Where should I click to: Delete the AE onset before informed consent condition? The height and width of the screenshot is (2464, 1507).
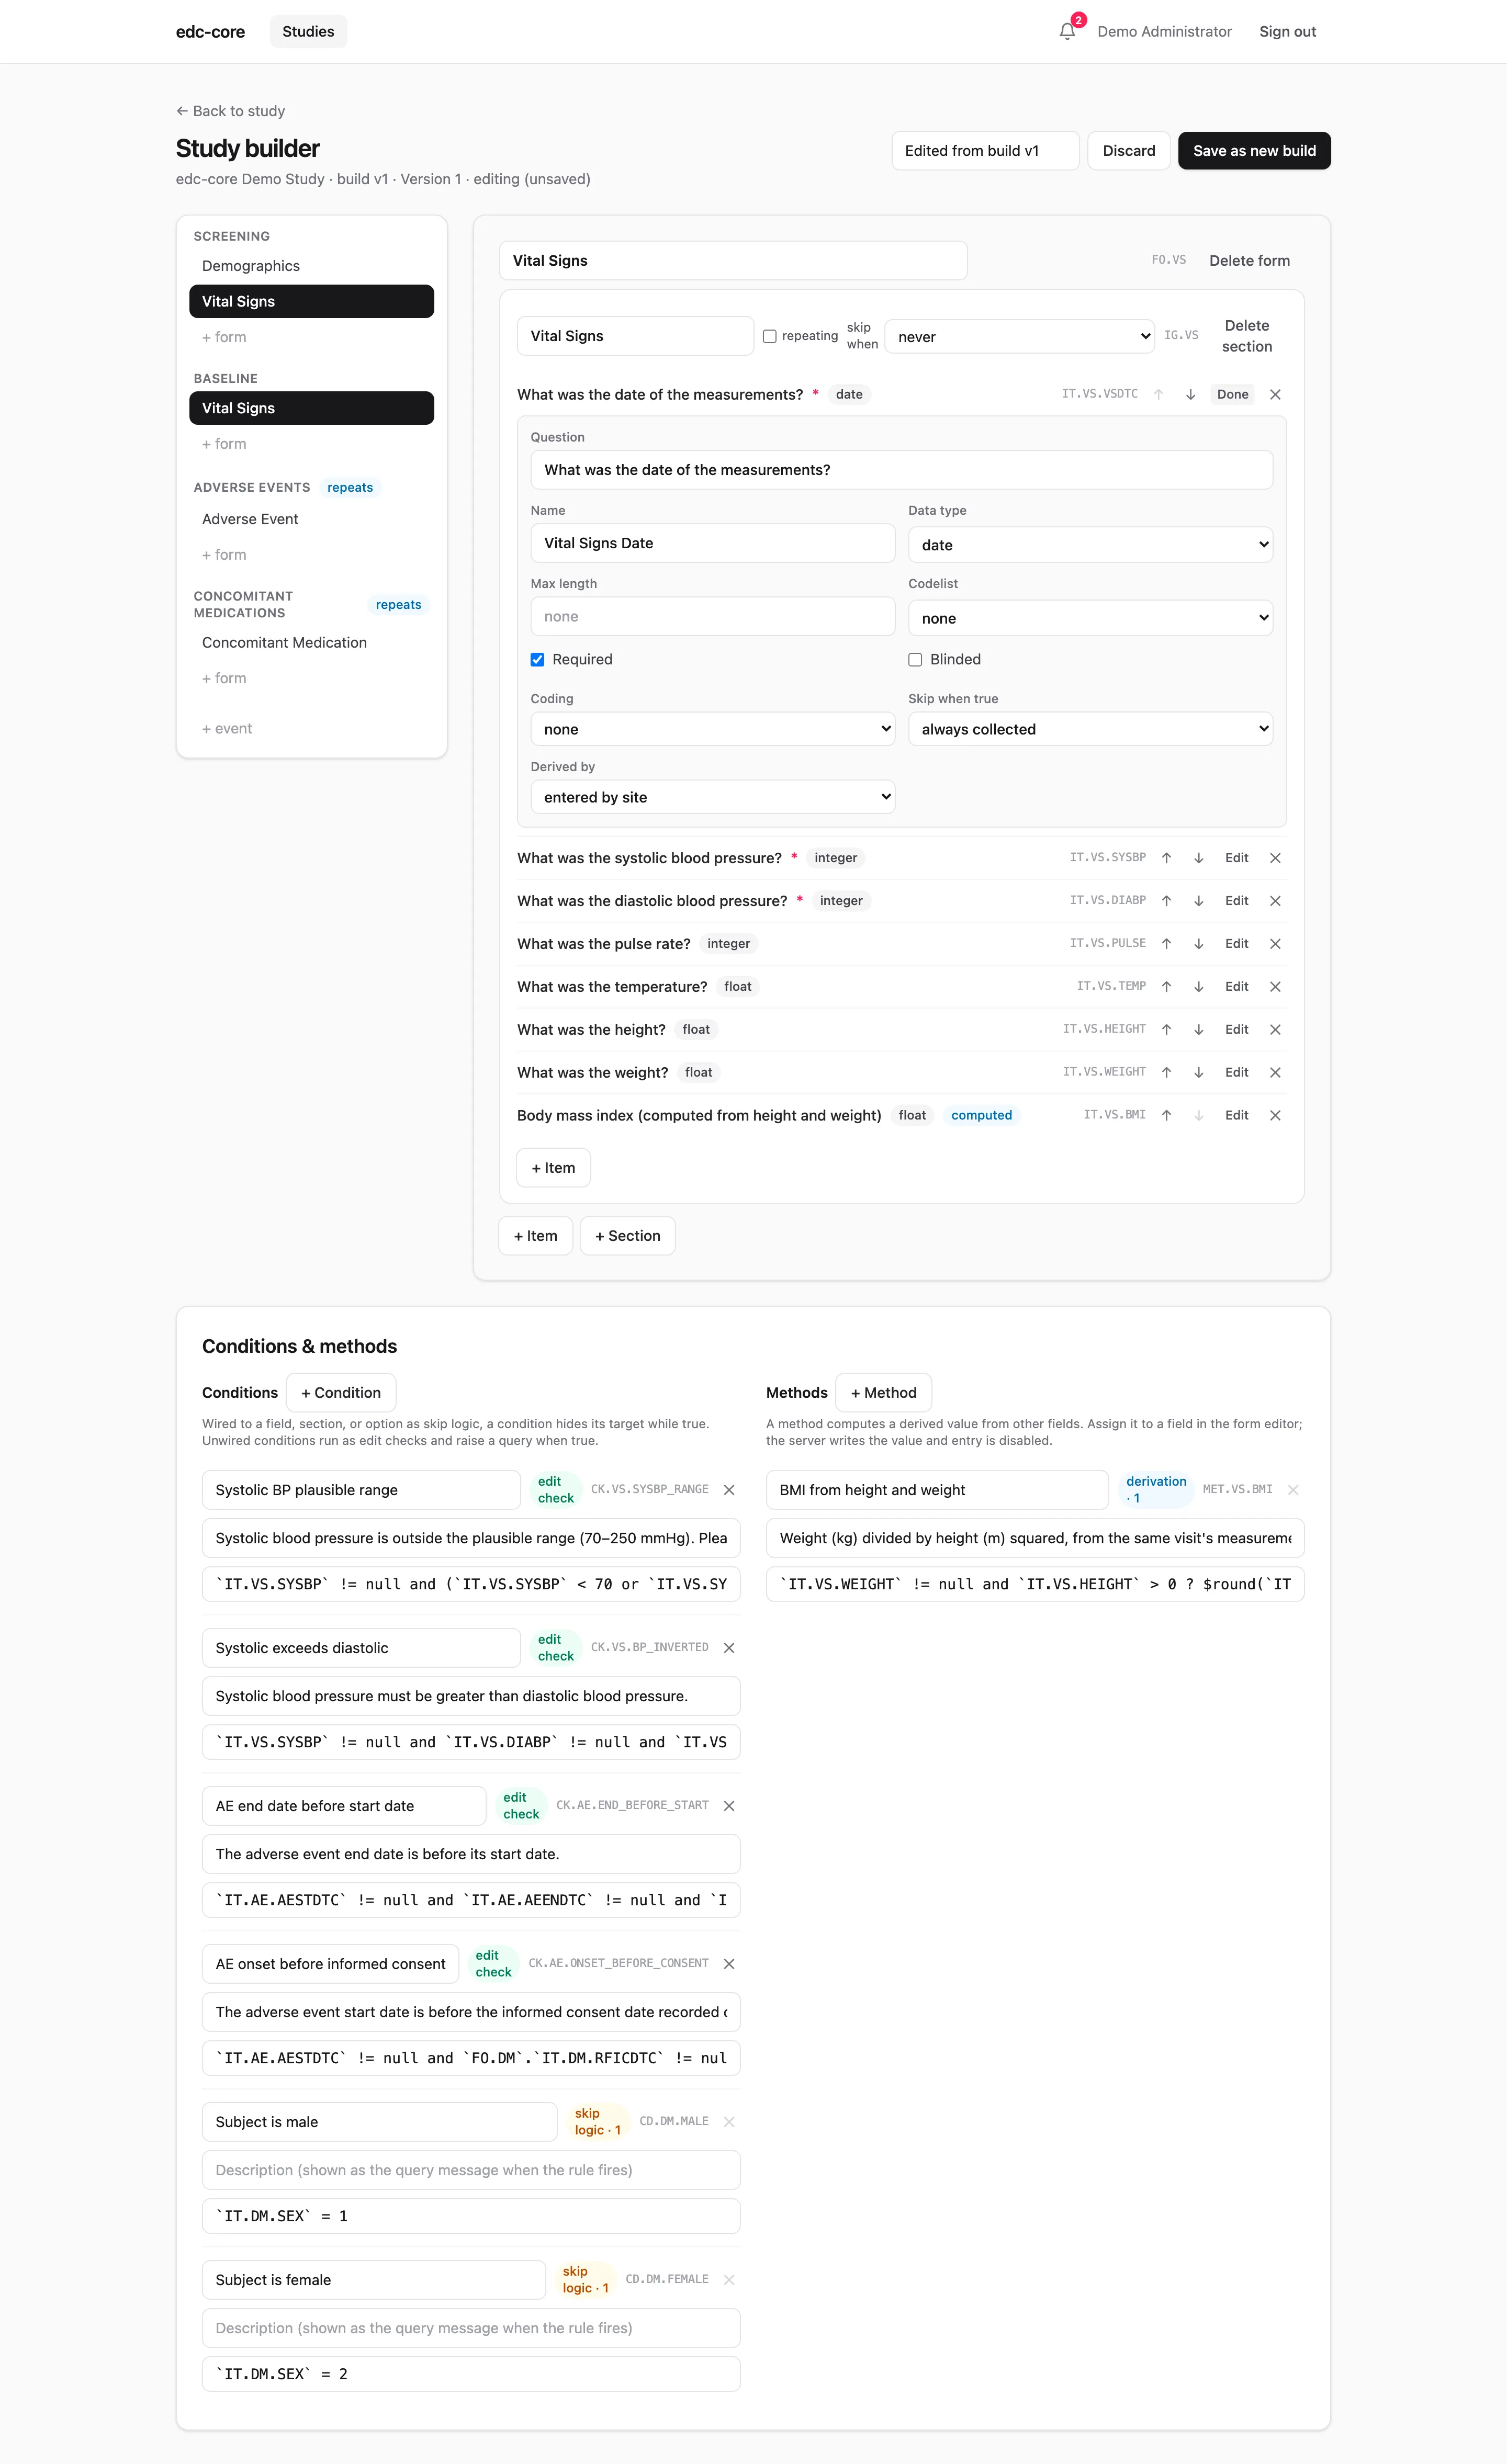729,1964
